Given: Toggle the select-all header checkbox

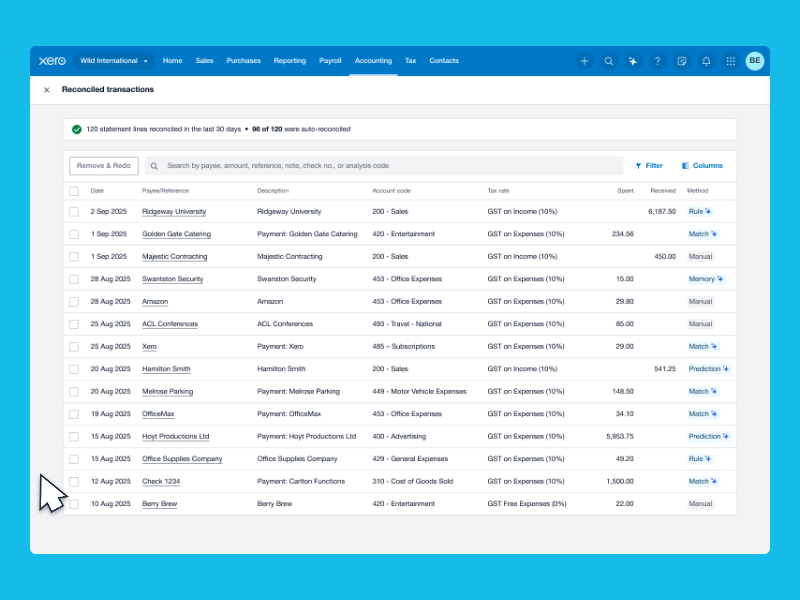Looking at the screenshot, I should tap(74, 191).
